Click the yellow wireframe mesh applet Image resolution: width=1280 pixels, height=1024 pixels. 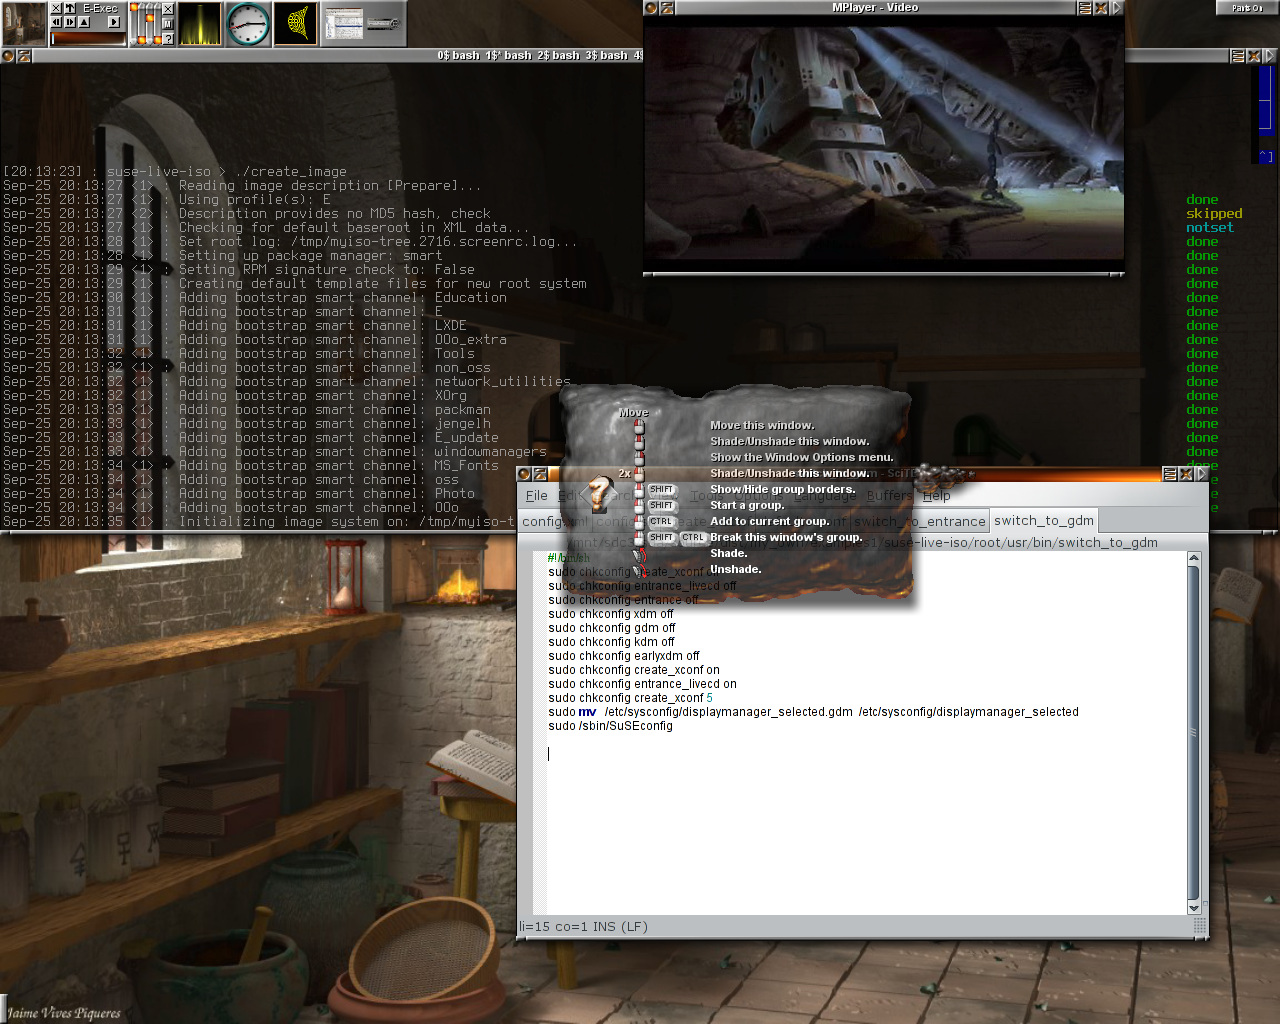click(296, 24)
